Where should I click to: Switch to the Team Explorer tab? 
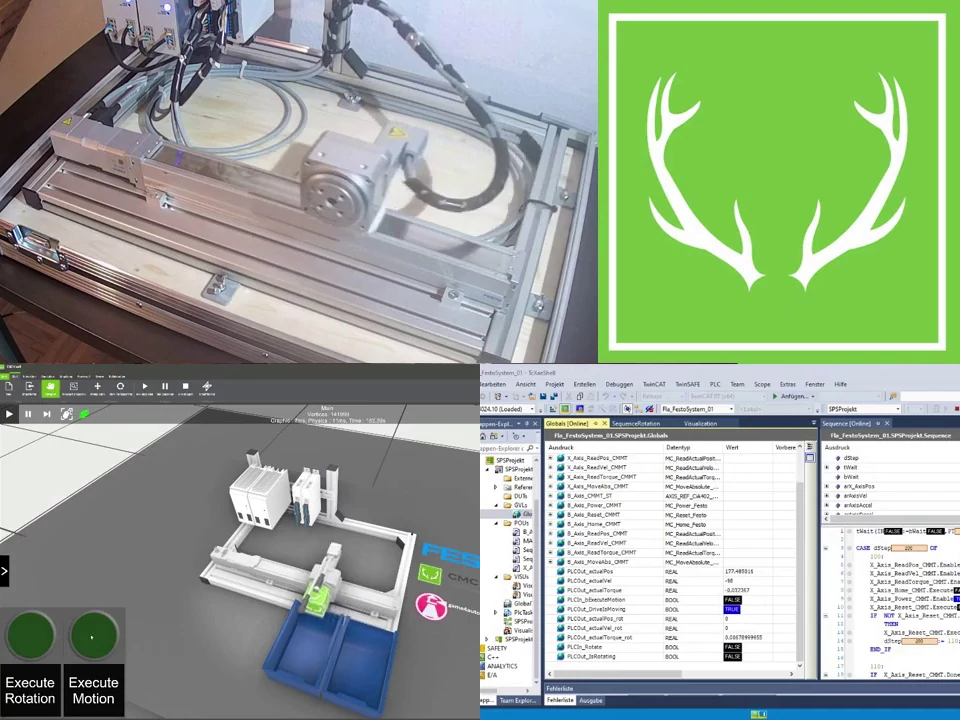517,700
